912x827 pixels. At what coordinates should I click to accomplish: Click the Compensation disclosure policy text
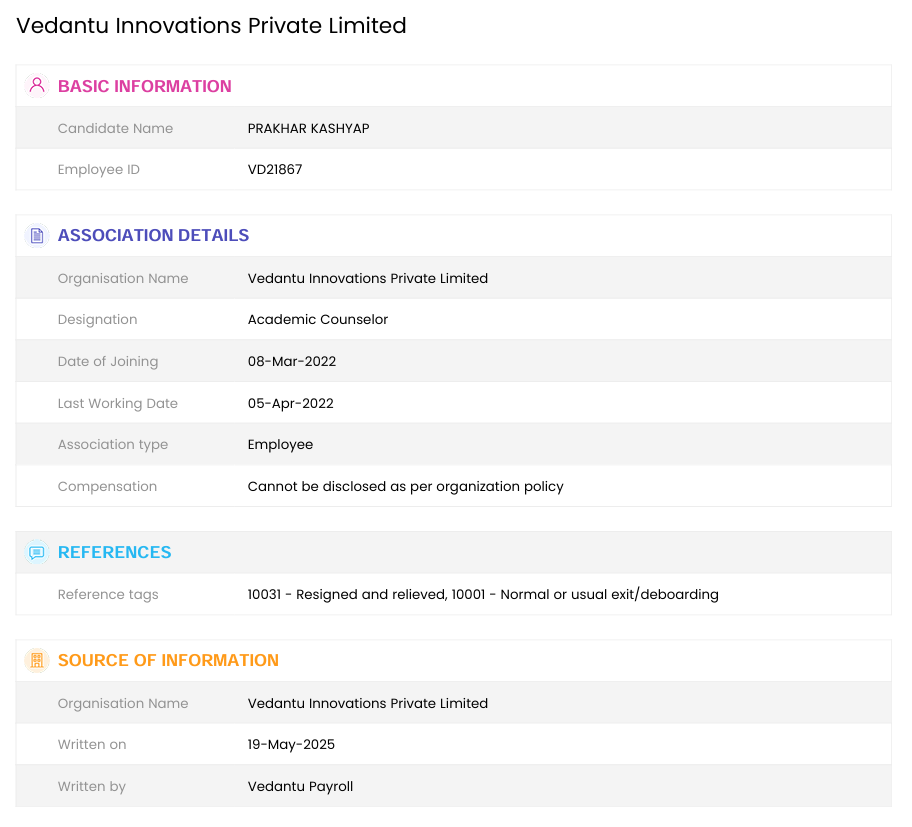[x=405, y=487]
